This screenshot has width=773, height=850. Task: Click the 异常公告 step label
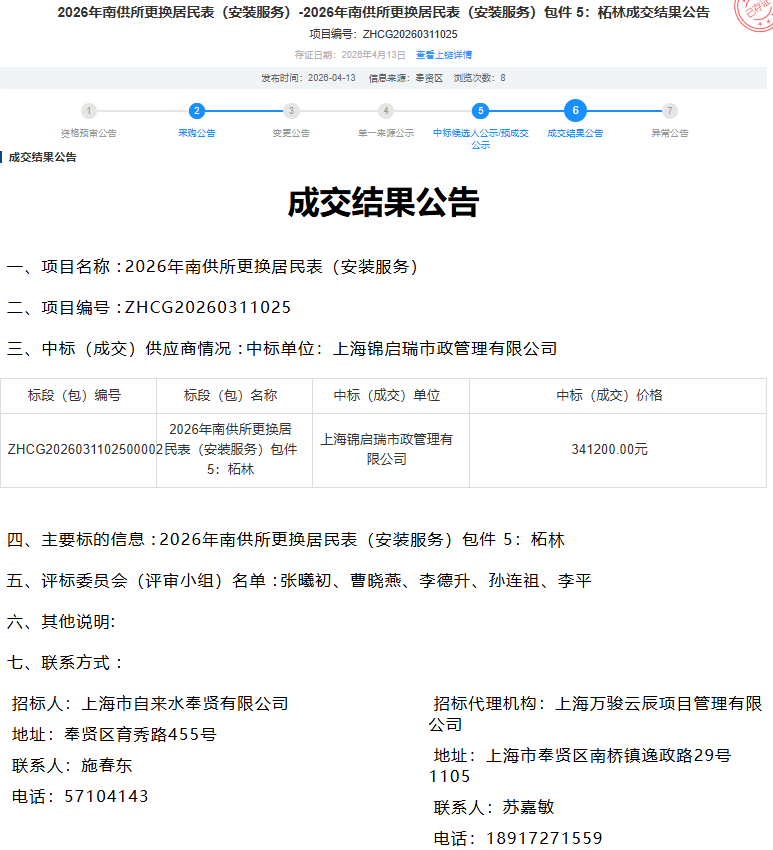(670, 133)
